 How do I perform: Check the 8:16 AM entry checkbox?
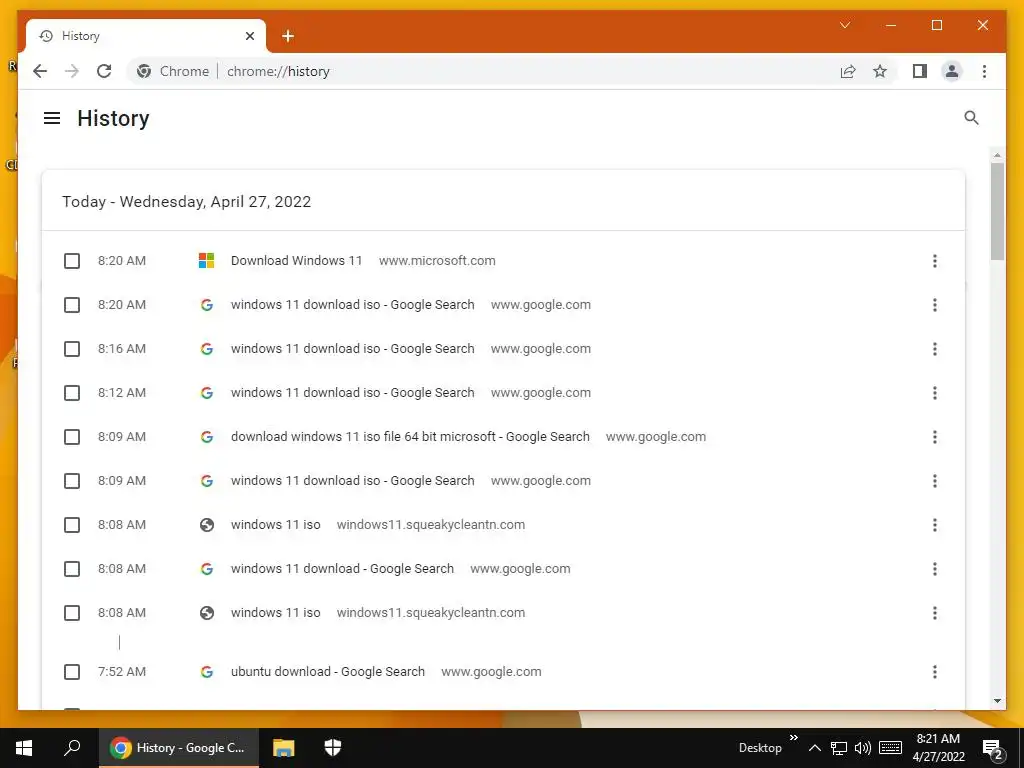click(72, 349)
